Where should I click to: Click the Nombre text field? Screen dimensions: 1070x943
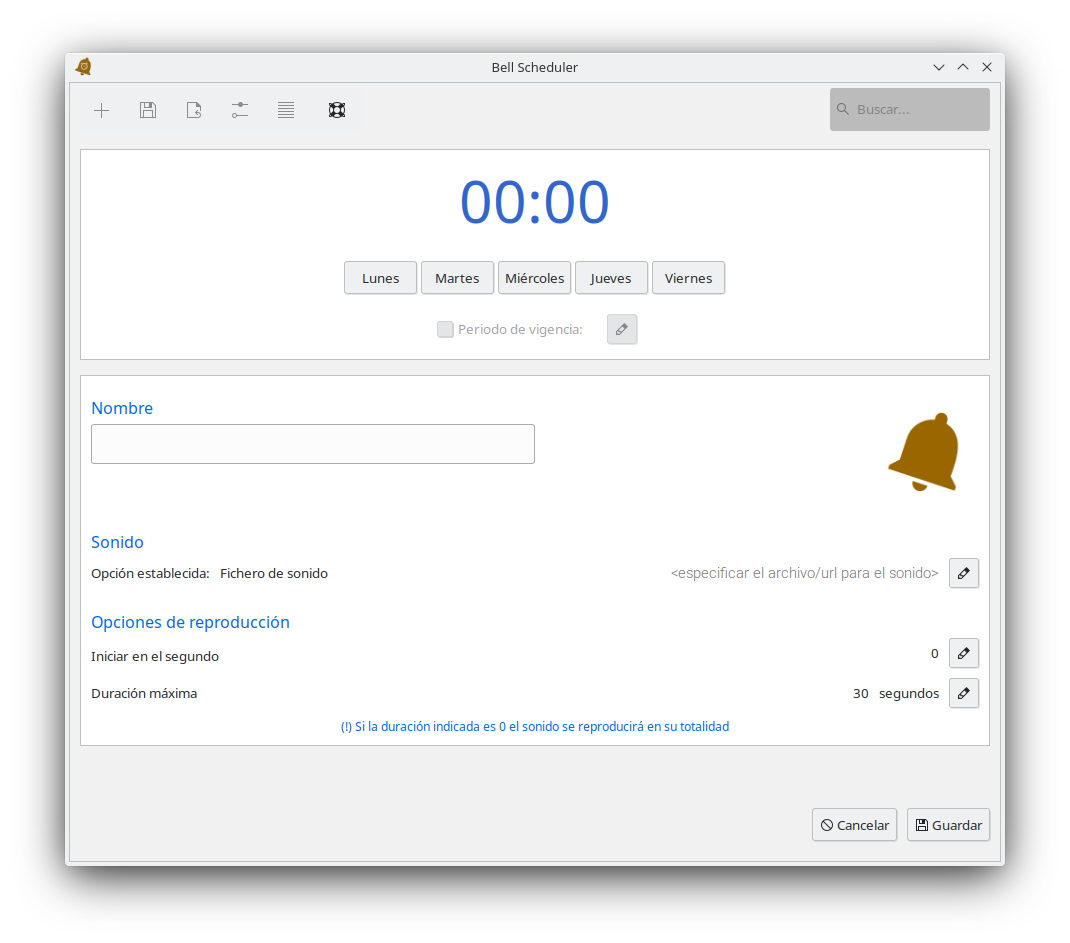point(313,444)
